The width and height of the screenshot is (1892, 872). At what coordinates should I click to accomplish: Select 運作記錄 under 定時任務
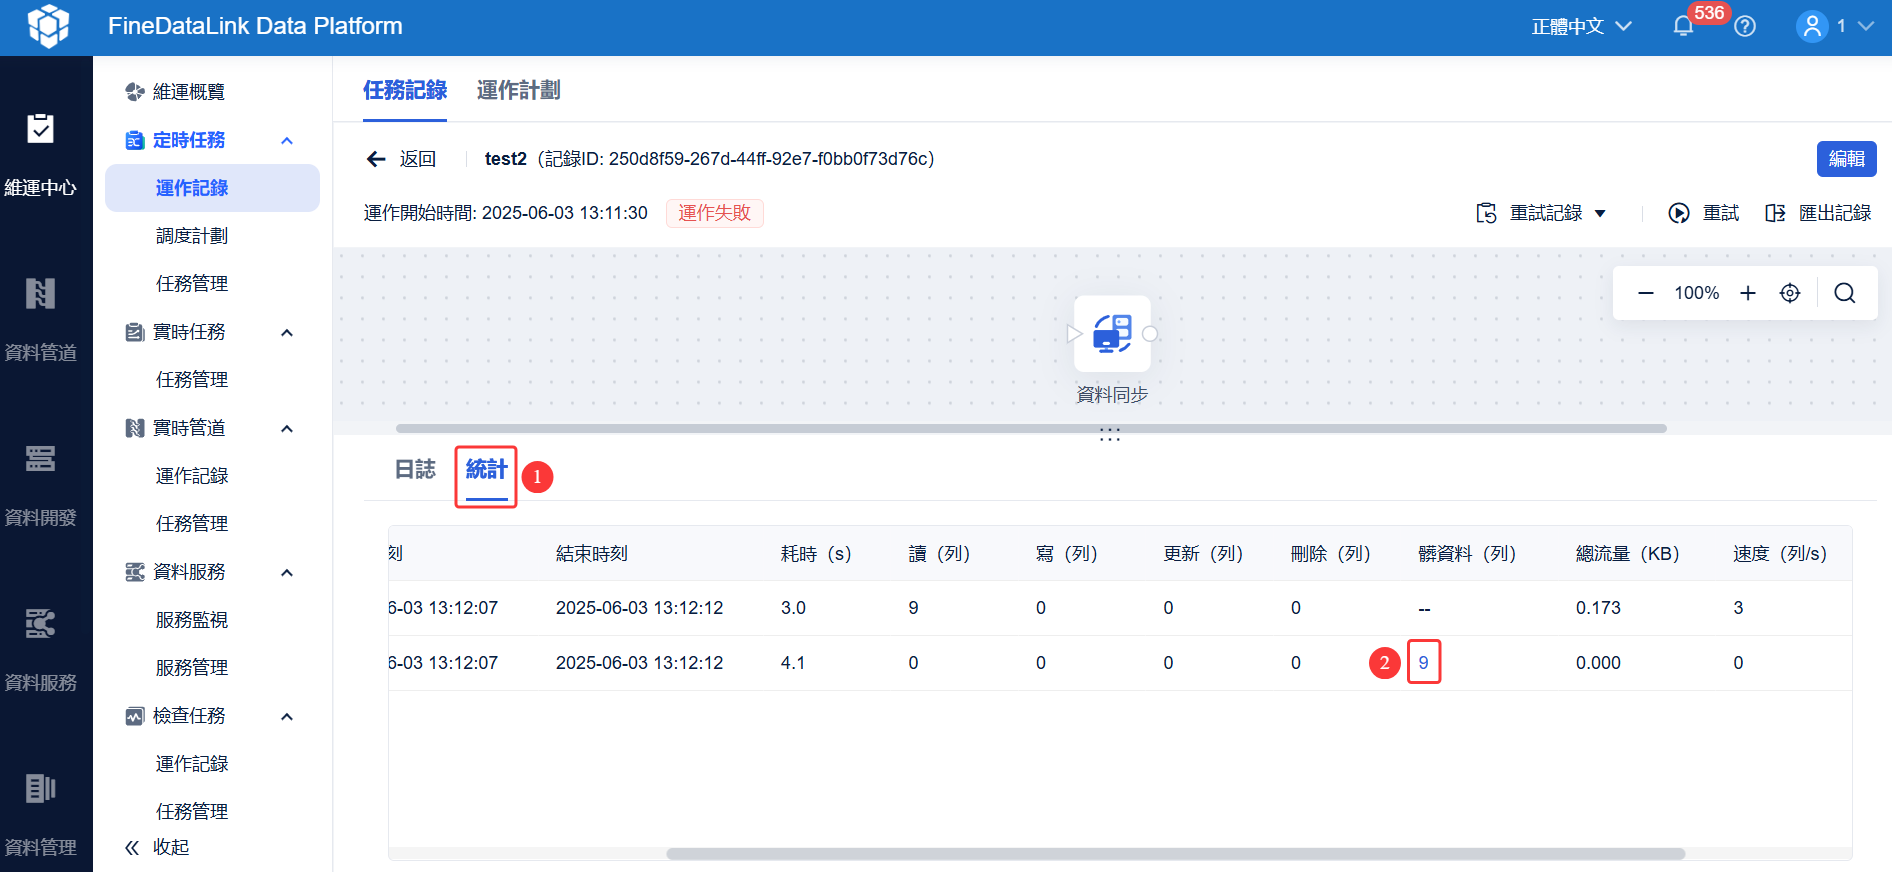pos(212,188)
